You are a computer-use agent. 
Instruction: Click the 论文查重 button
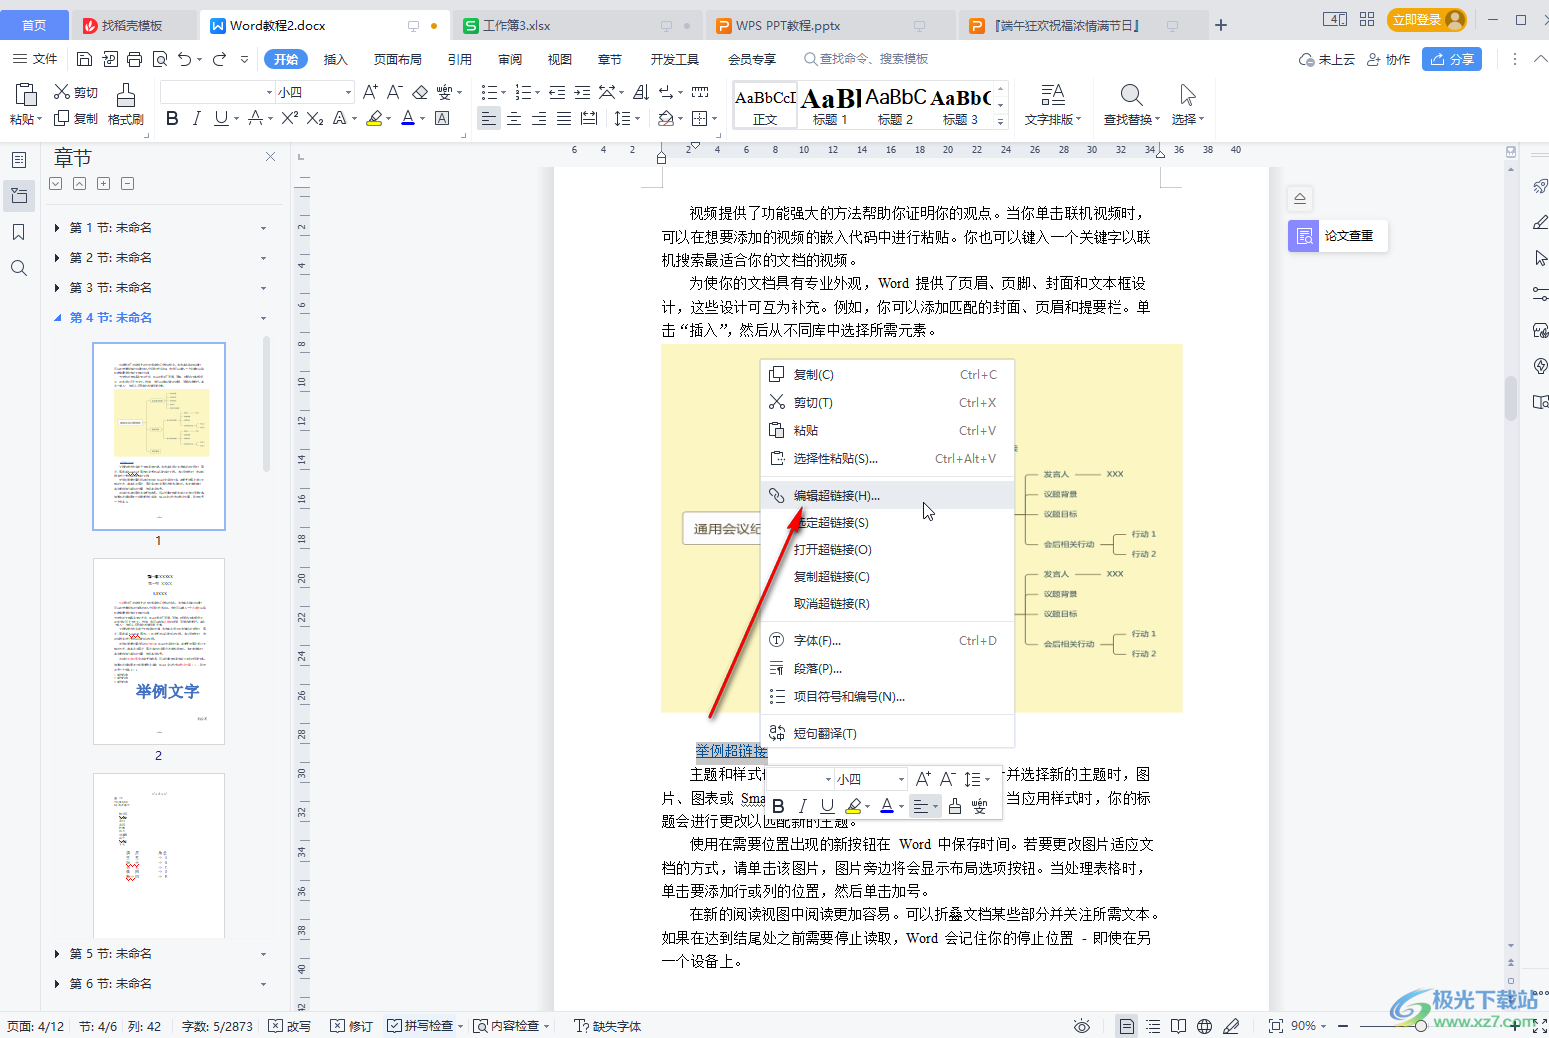(1338, 236)
